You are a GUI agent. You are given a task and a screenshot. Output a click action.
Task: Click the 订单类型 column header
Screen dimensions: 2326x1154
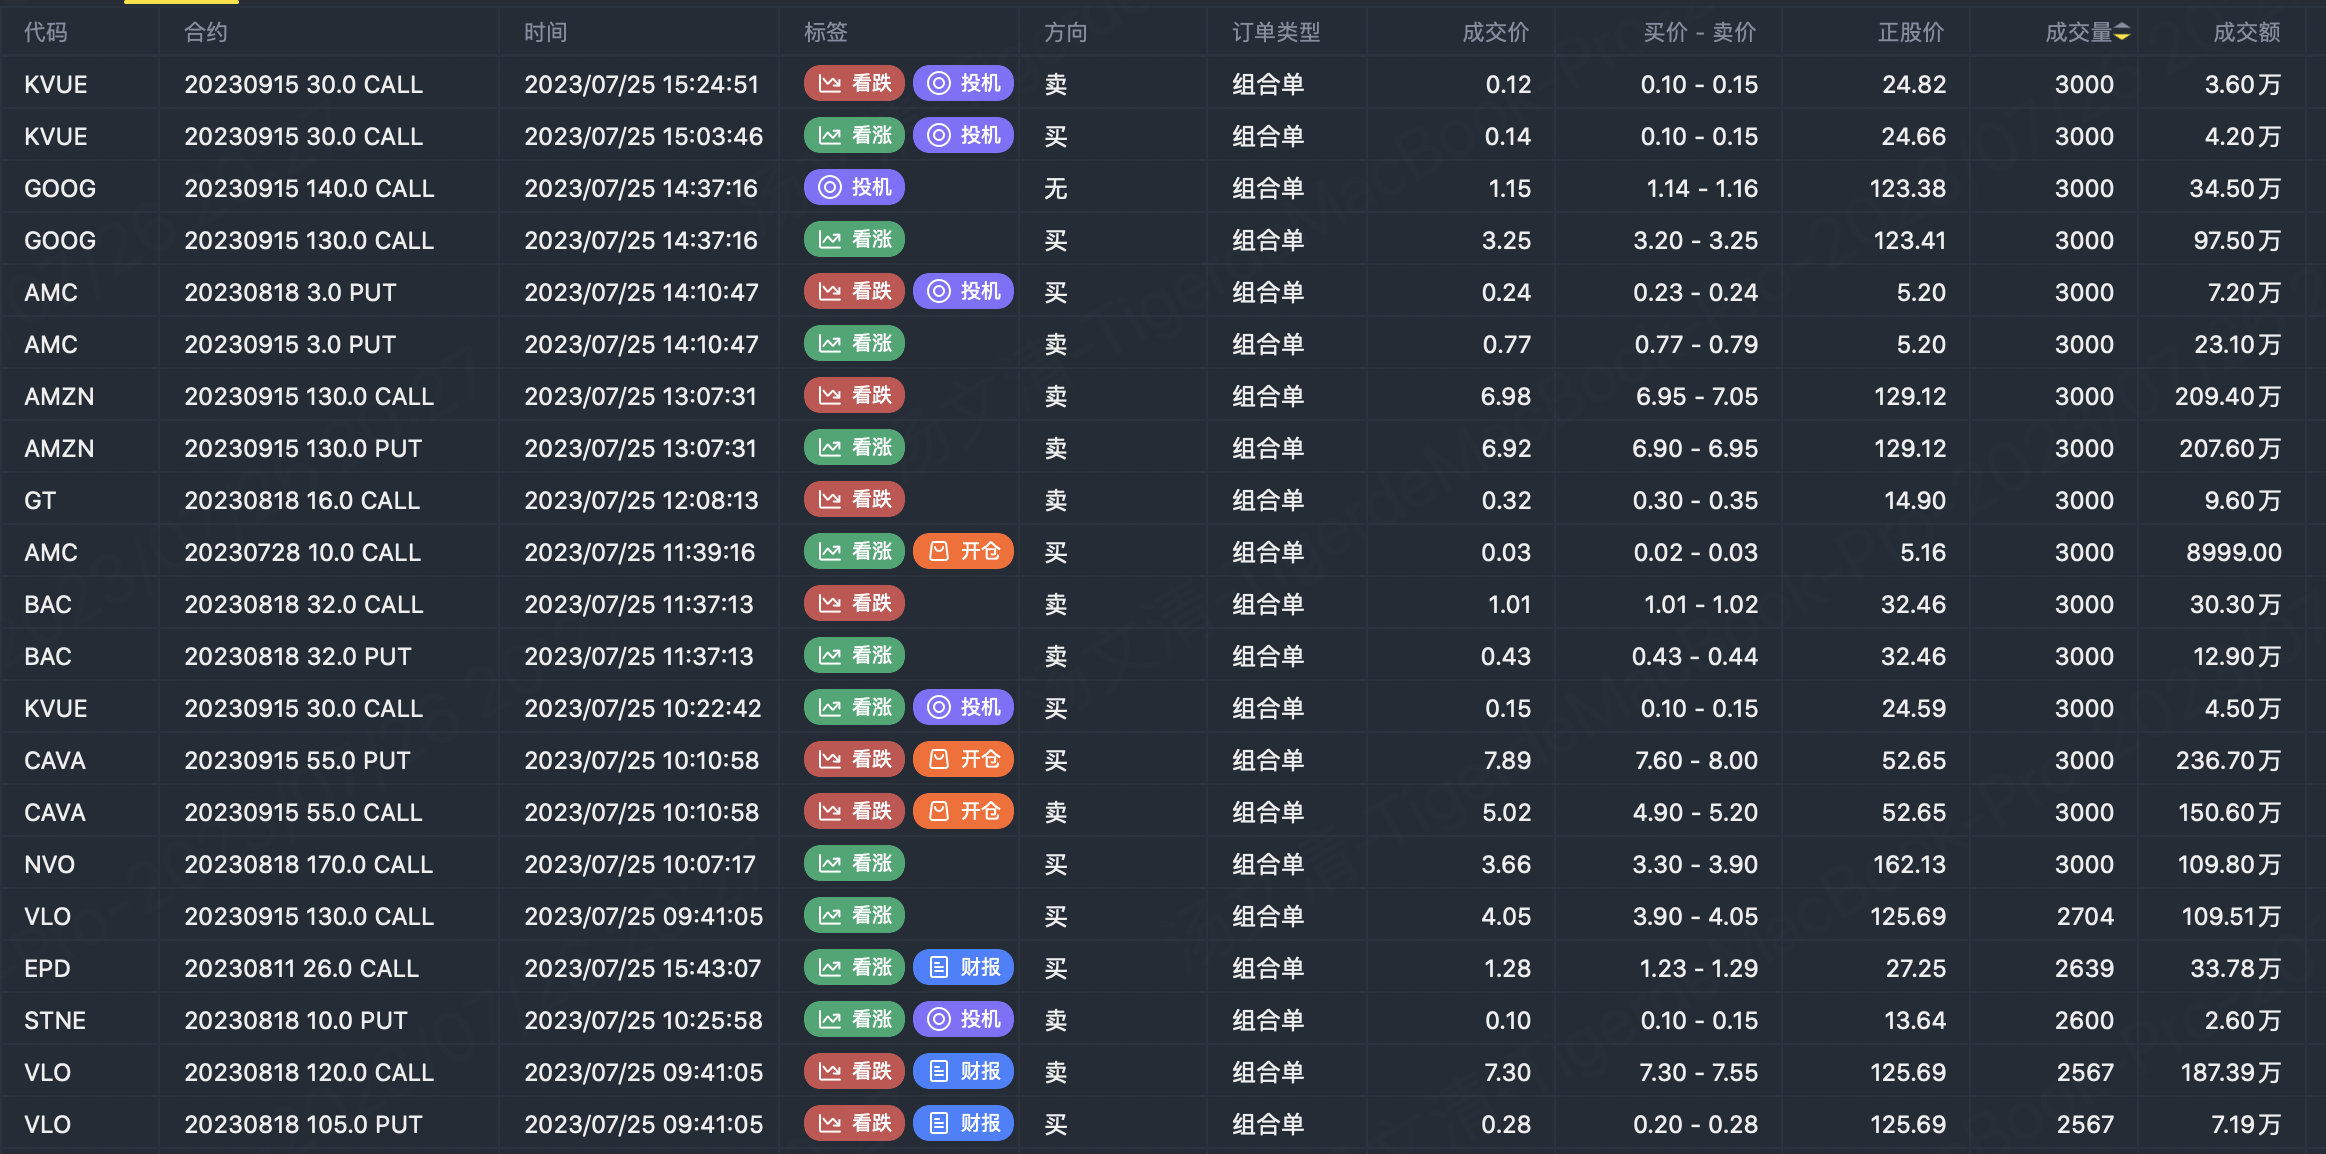click(1276, 33)
